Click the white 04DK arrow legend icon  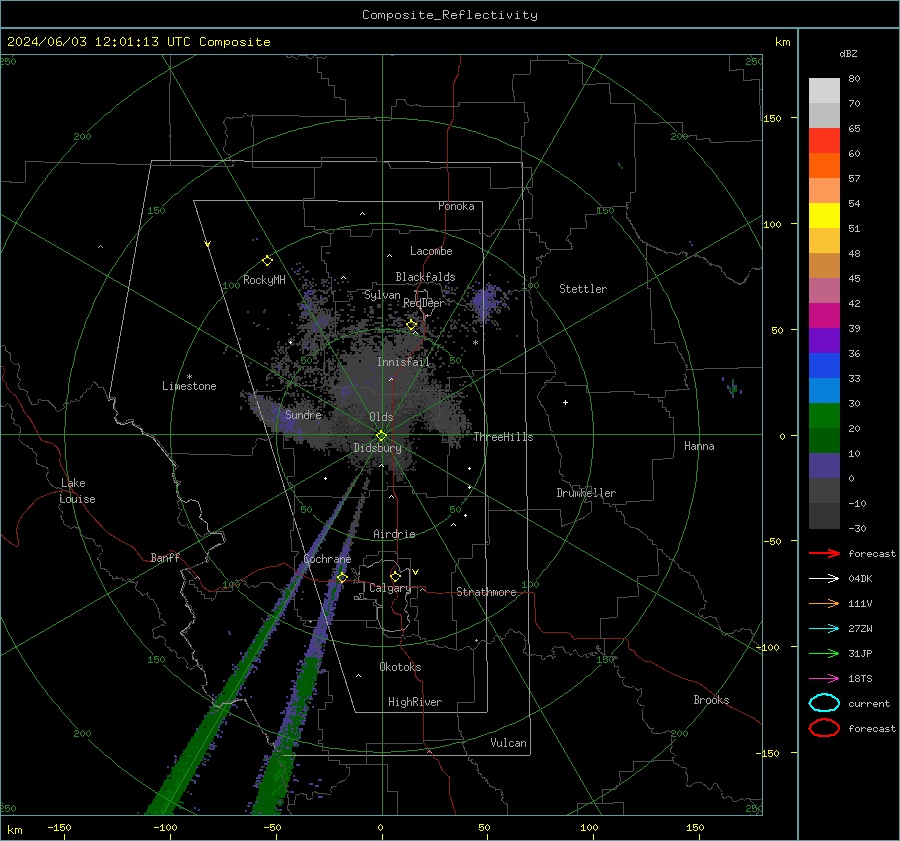pyautogui.click(x=824, y=578)
